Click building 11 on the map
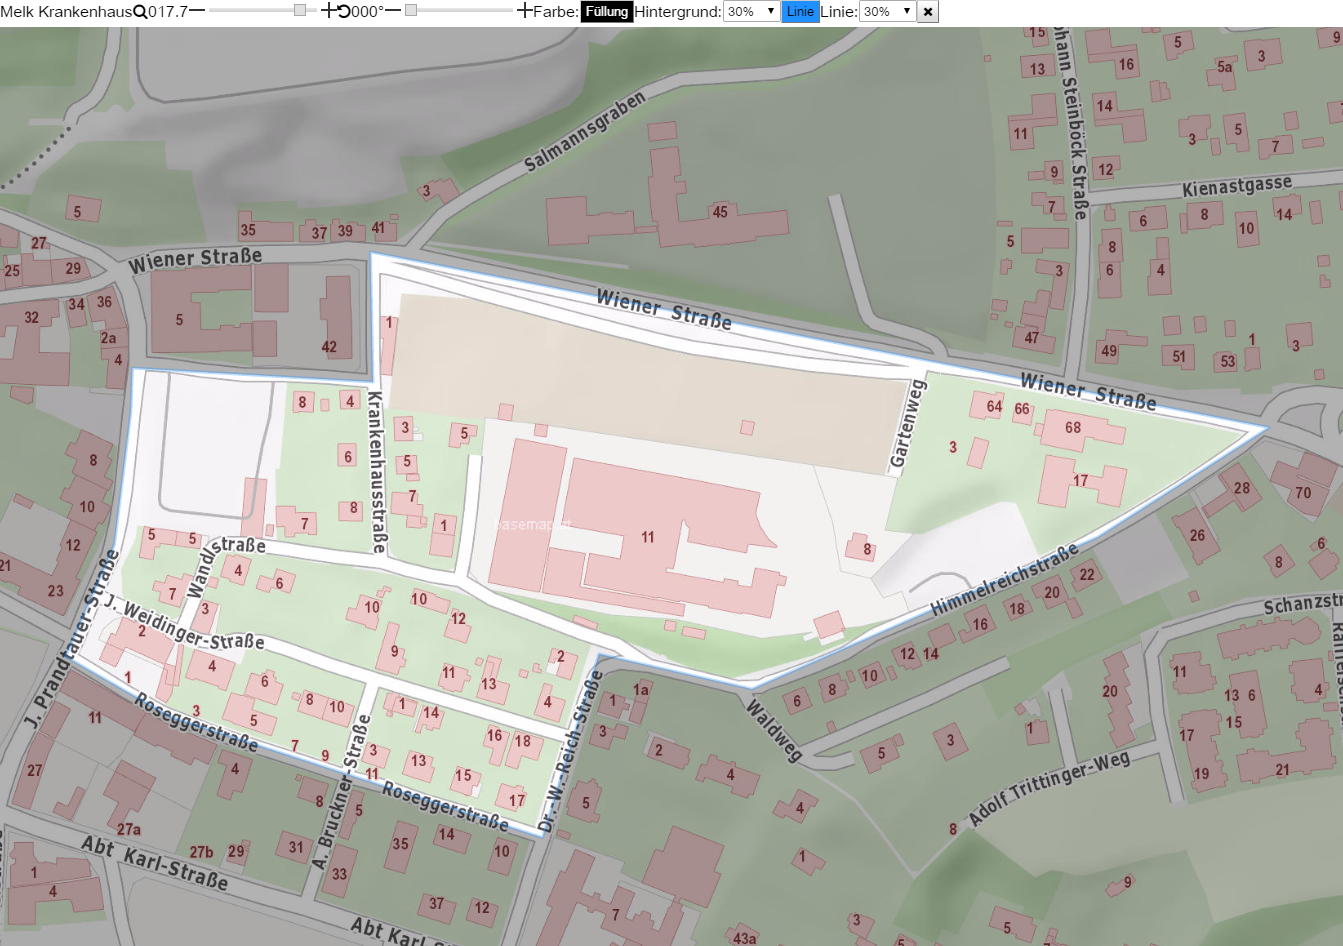The width and height of the screenshot is (1343, 946). (646, 538)
